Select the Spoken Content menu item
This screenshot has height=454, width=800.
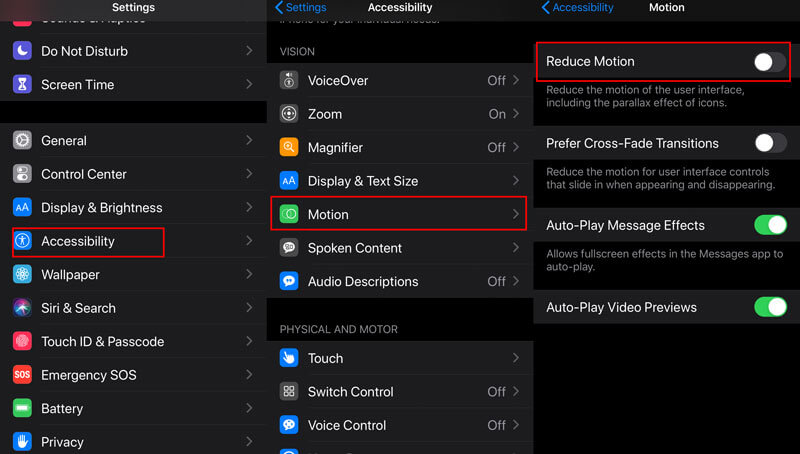[399, 248]
